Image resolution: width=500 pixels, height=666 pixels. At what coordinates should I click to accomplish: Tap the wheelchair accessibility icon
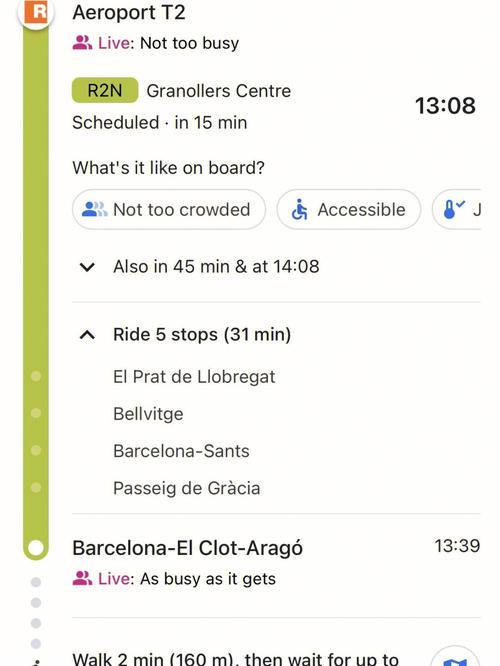pos(299,209)
